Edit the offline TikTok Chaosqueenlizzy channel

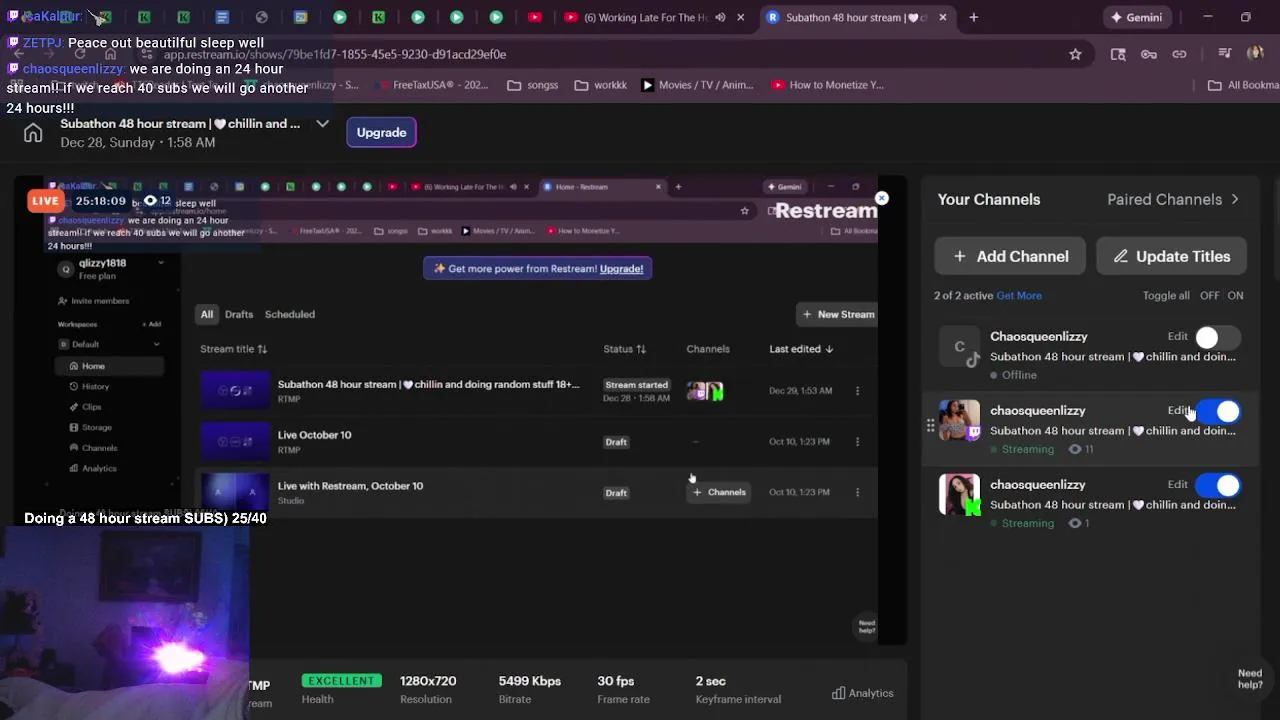point(1177,337)
